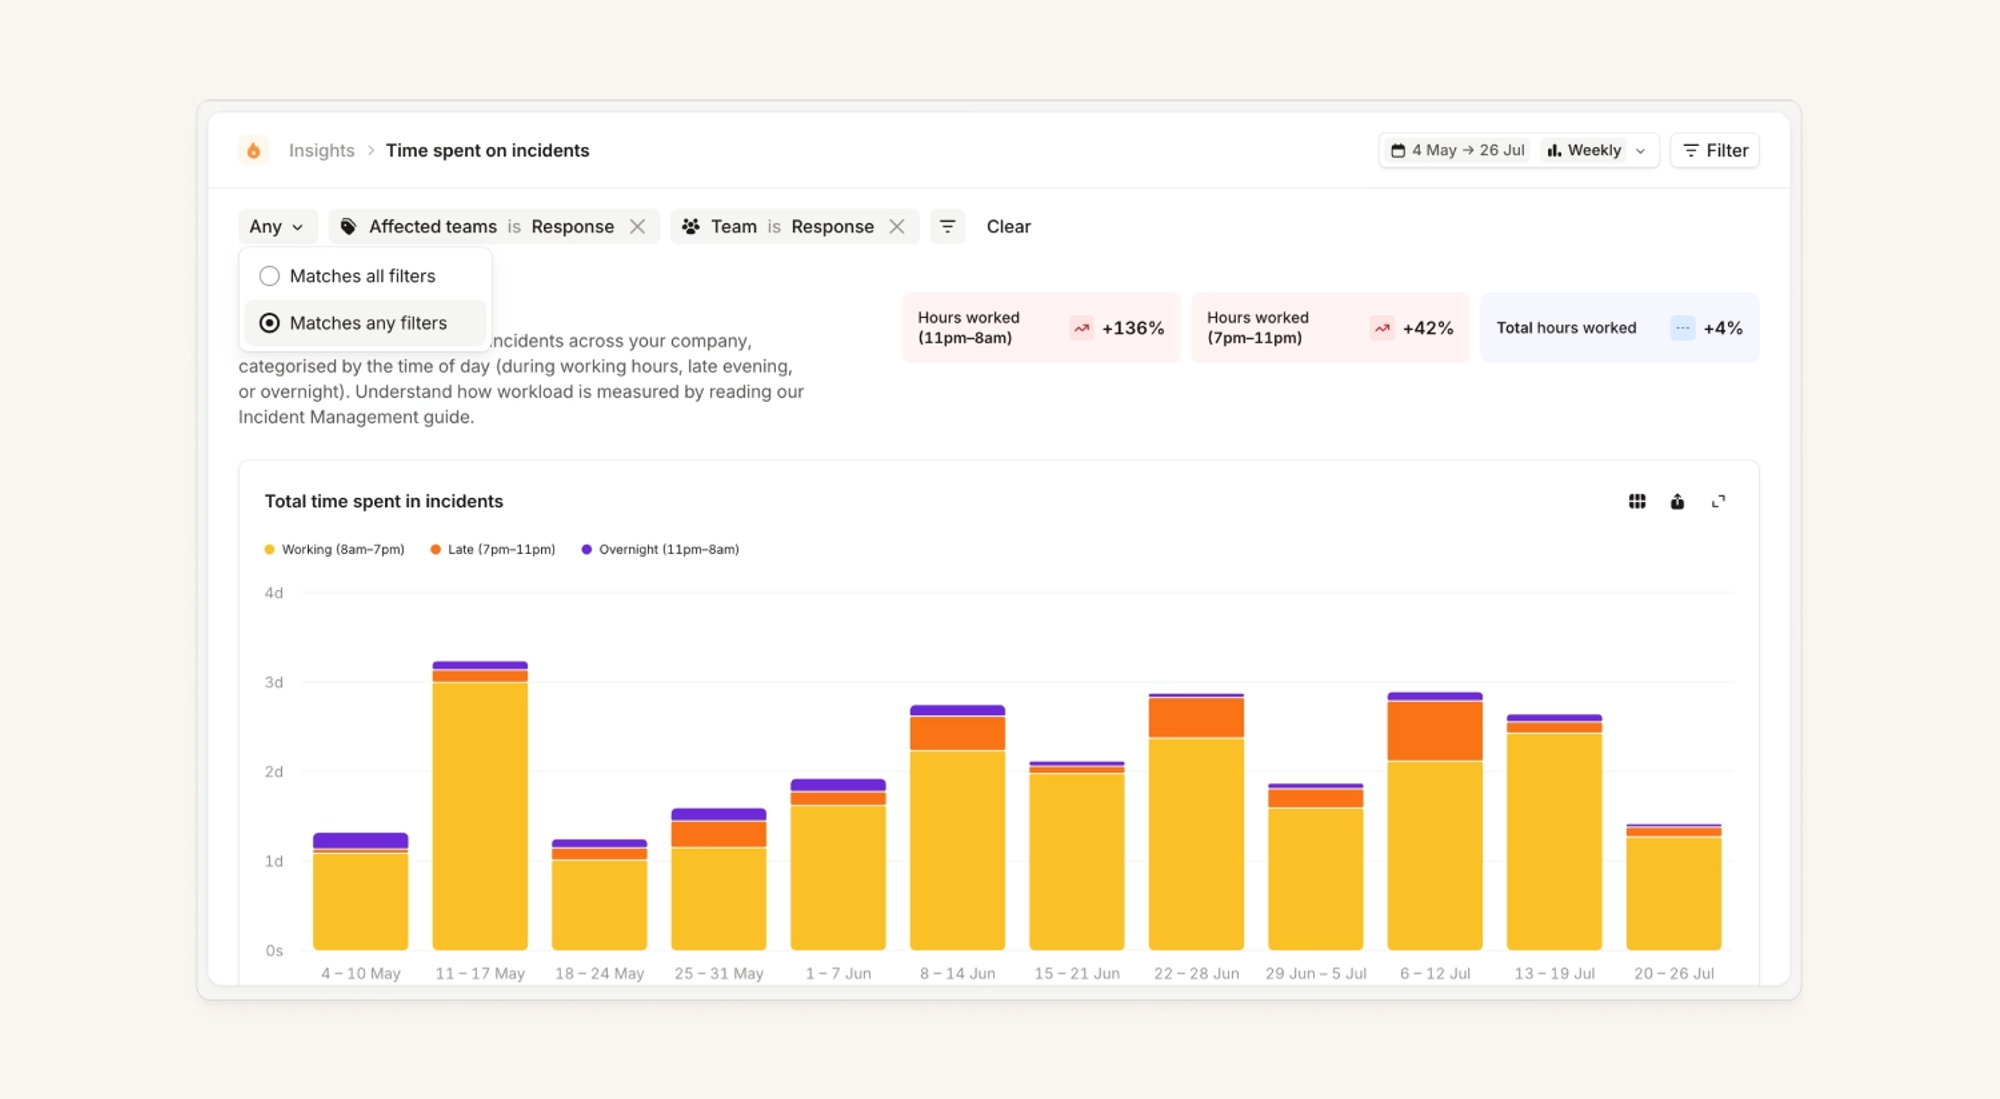The height and width of the screenshot is (1099, 2000).
Task: Clear all filters
Action: tap(1008, 227)
